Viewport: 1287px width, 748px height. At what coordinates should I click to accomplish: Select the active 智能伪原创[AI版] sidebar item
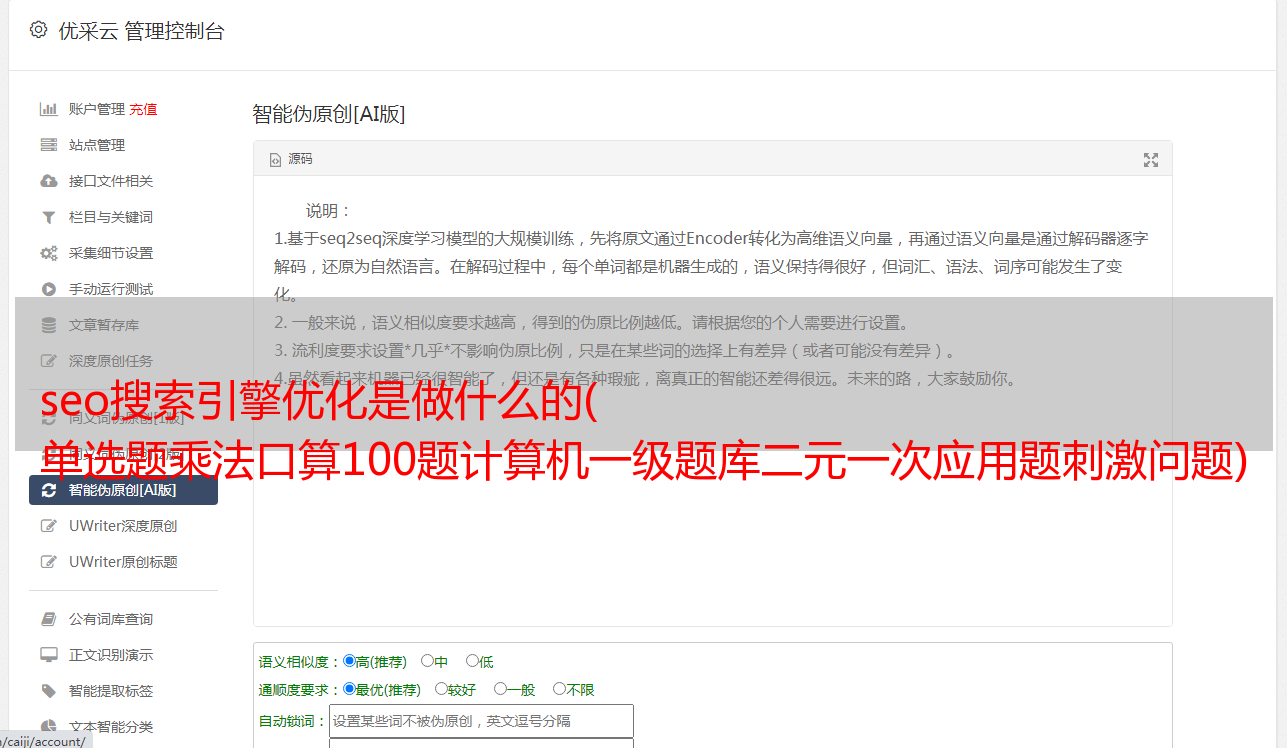coord(123,490)
